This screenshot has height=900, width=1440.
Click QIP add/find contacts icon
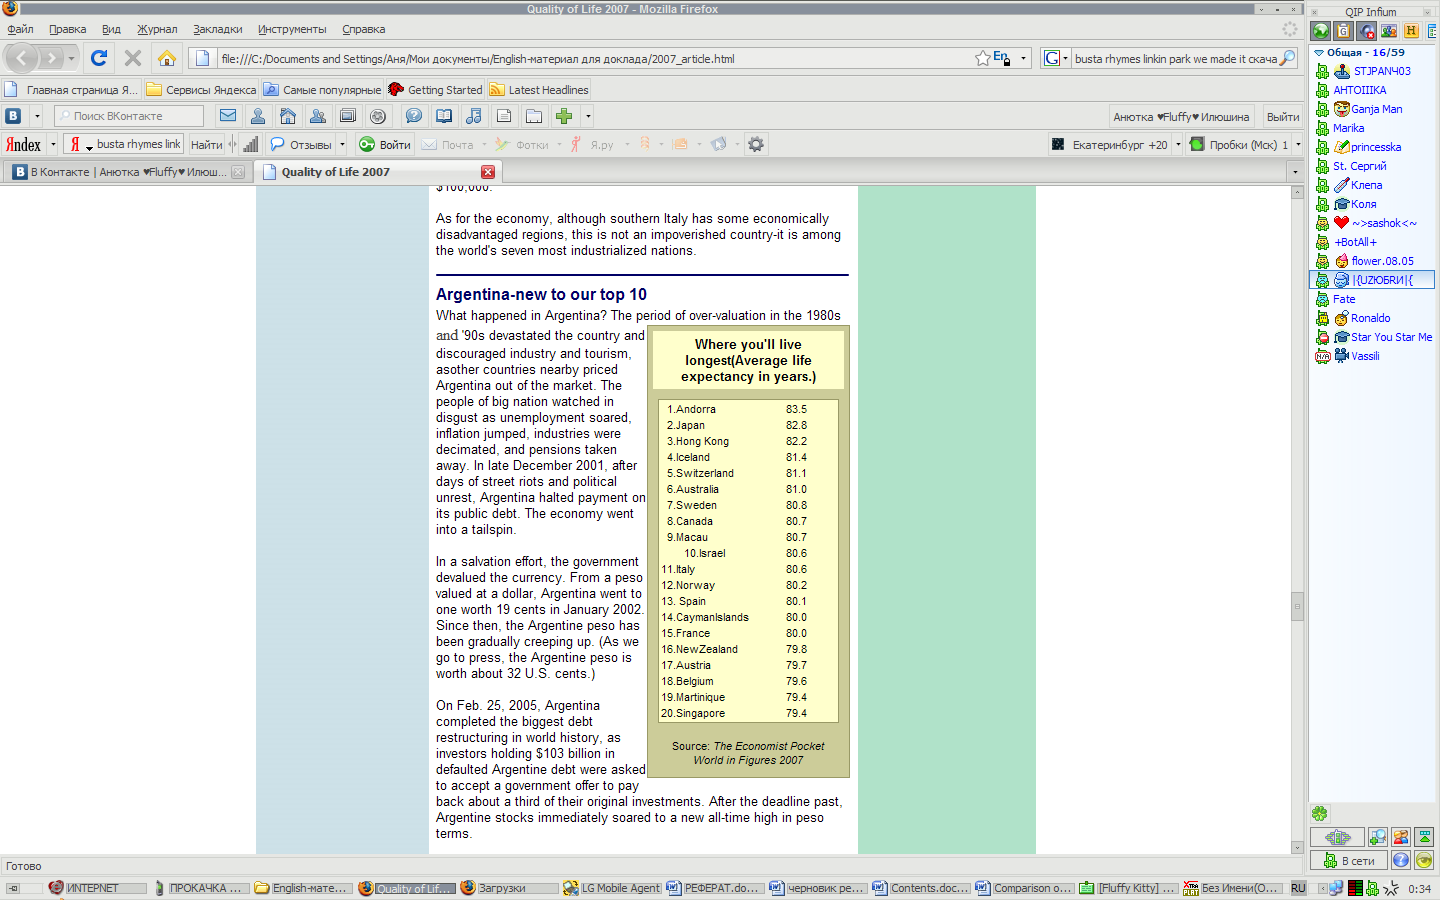click(x=1378, y=837)
